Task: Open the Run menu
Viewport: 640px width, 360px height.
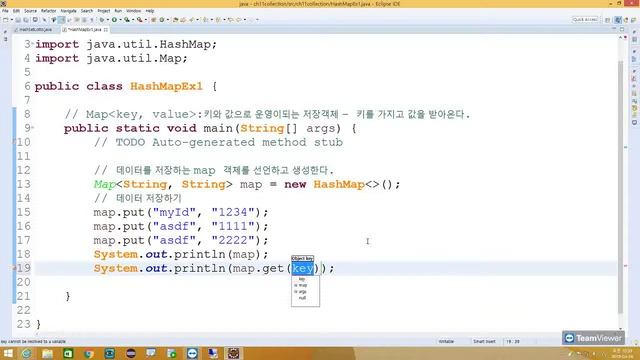Action: click(118, 11)
